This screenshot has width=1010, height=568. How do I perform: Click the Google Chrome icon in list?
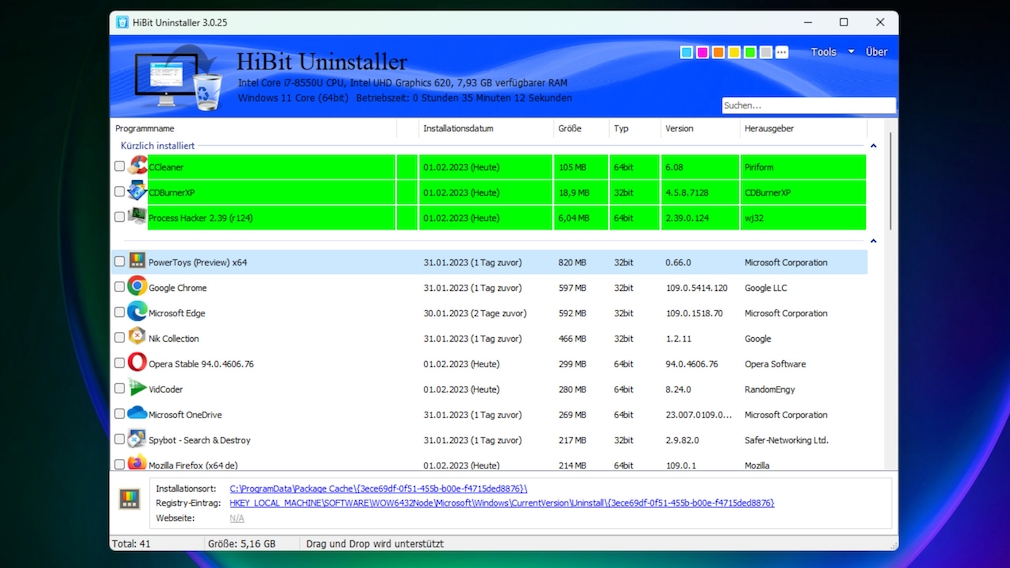[x=137, y=288]
